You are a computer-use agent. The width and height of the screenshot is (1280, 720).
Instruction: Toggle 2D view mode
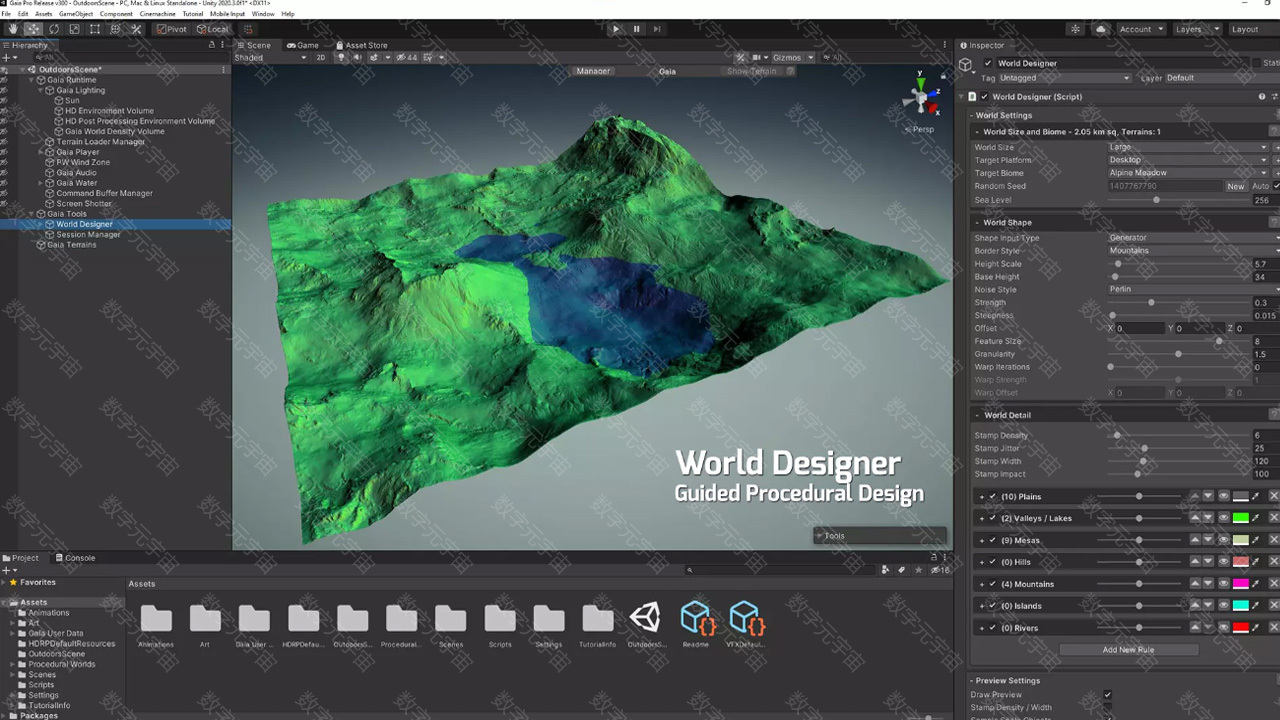click(x=321, y=58)
